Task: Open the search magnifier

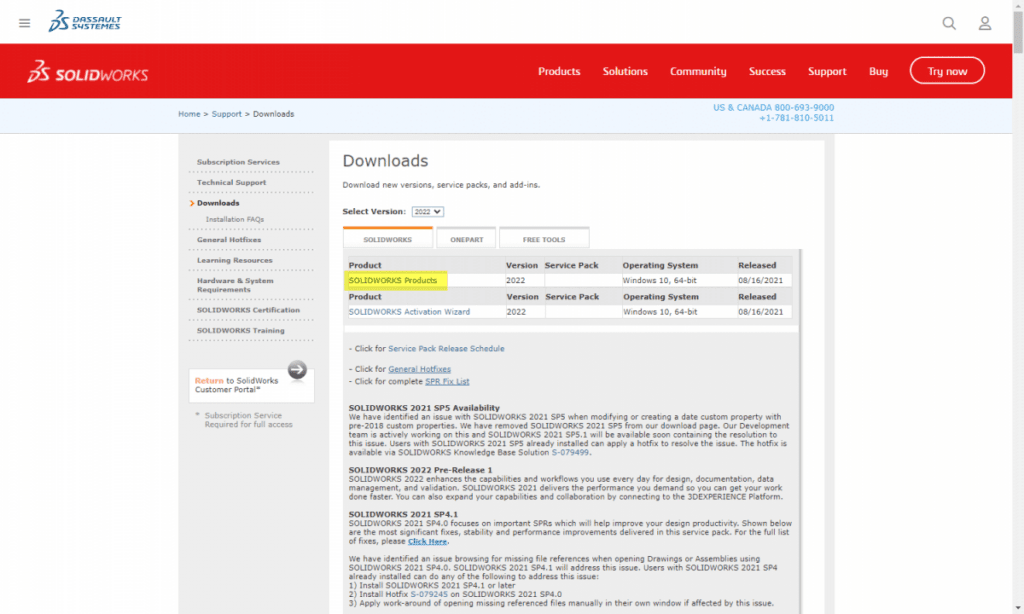Action: [948, 23]
